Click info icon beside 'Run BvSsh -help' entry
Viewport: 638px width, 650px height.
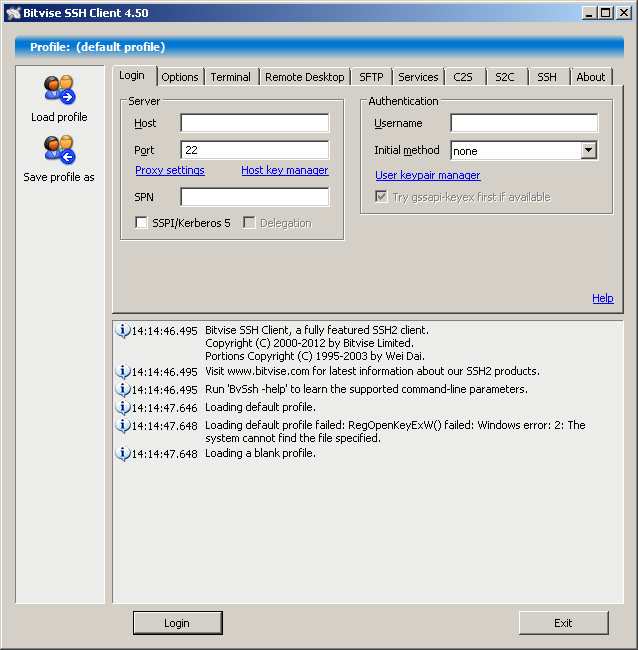[x=122, y=390]
